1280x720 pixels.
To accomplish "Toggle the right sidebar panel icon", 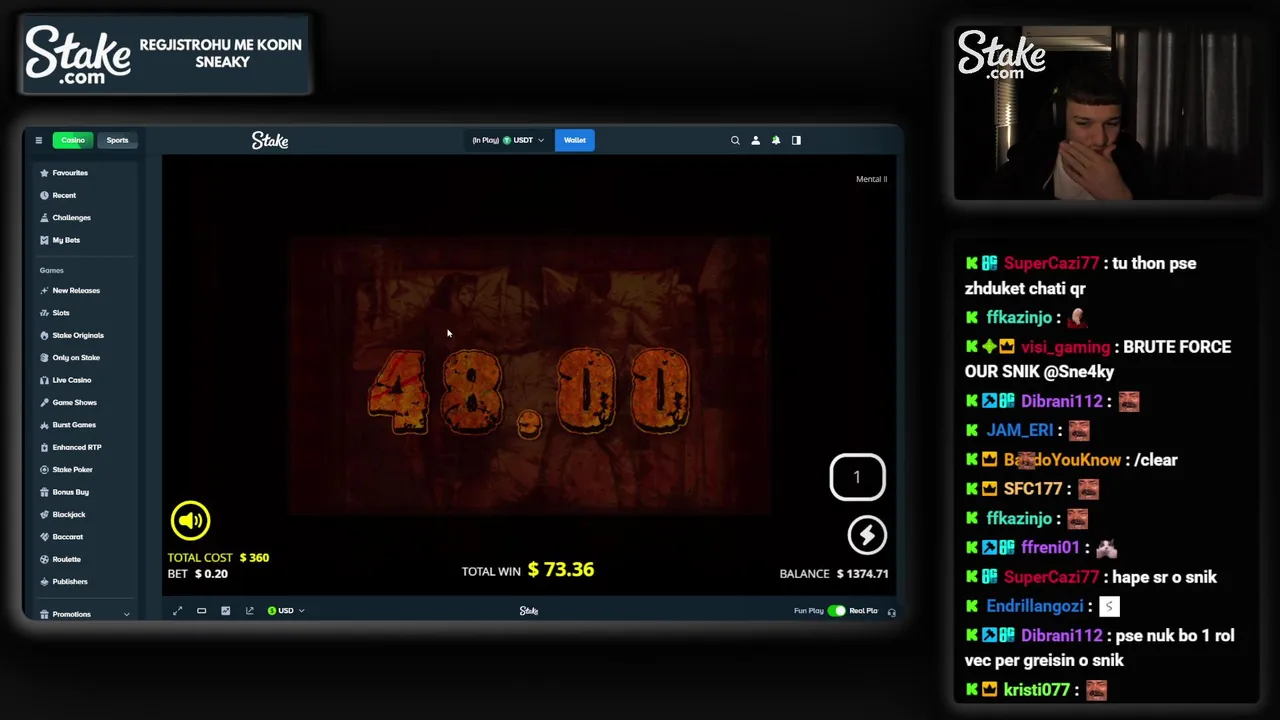I will (796, 140).
